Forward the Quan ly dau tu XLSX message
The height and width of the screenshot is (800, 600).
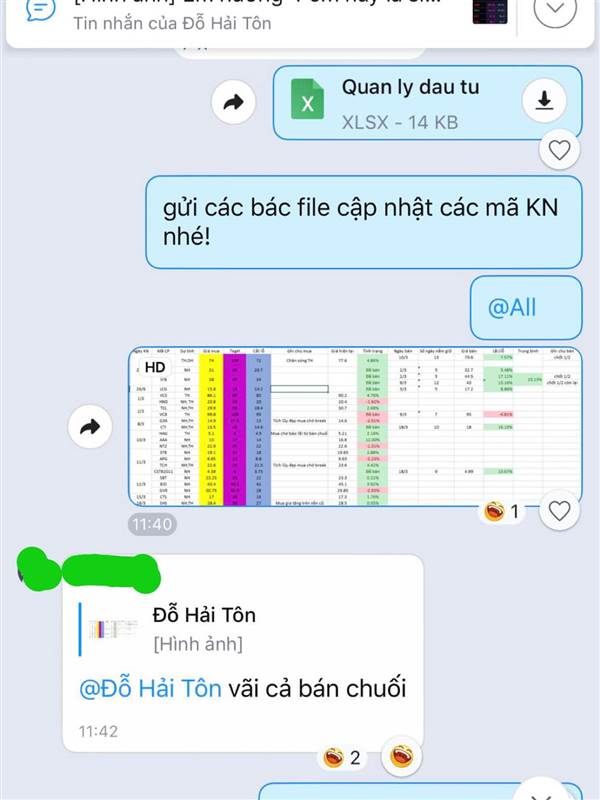coord(234,103)
